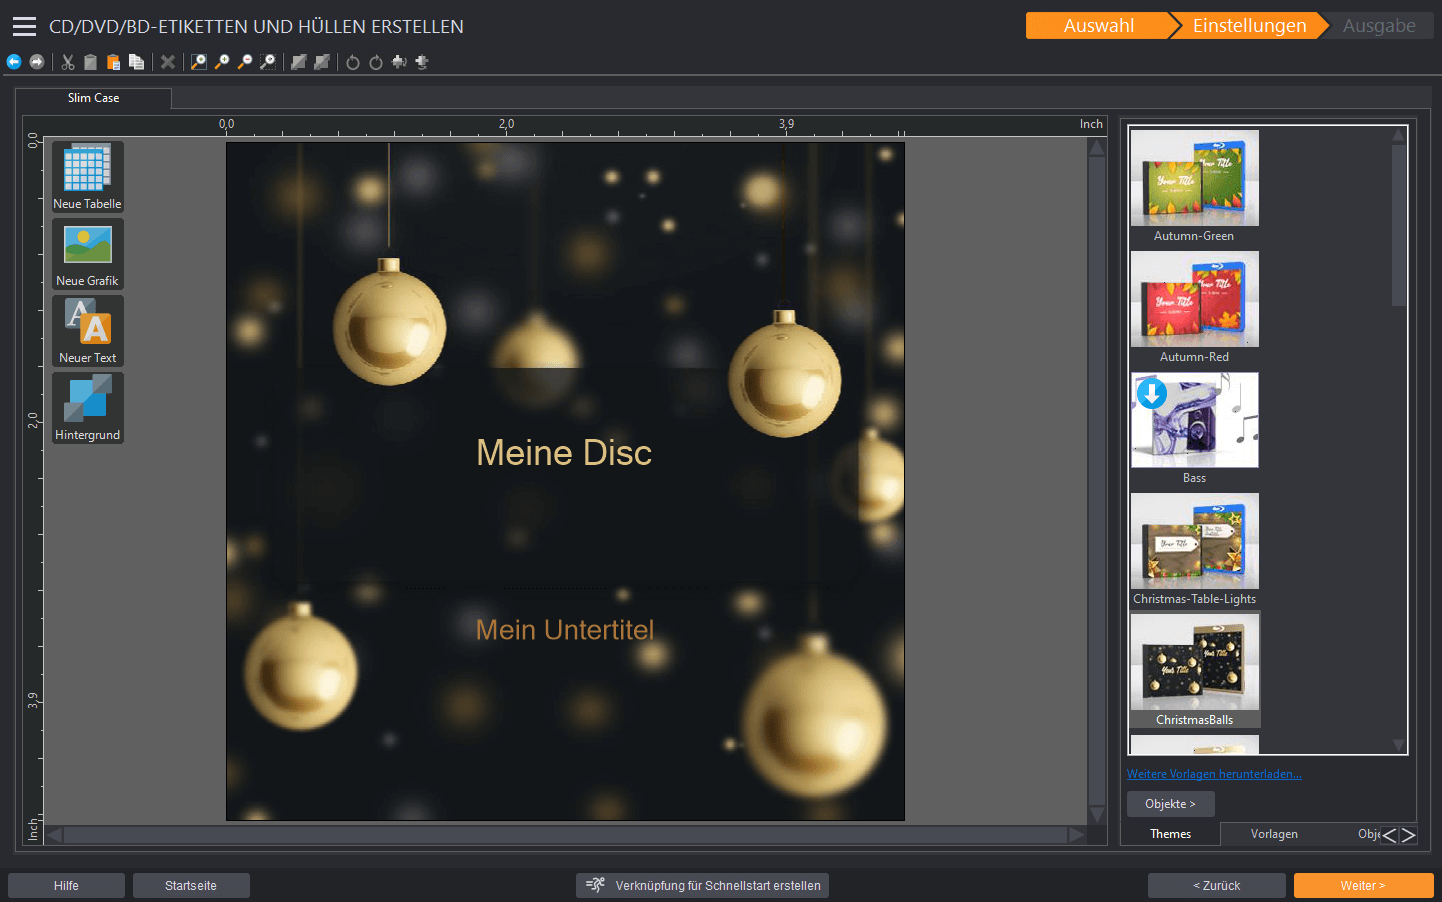This screenshot has height=902, width=1442.
Task: Go to the Auswahl step
Action: pyautogui.click(x=1098, y=26)
